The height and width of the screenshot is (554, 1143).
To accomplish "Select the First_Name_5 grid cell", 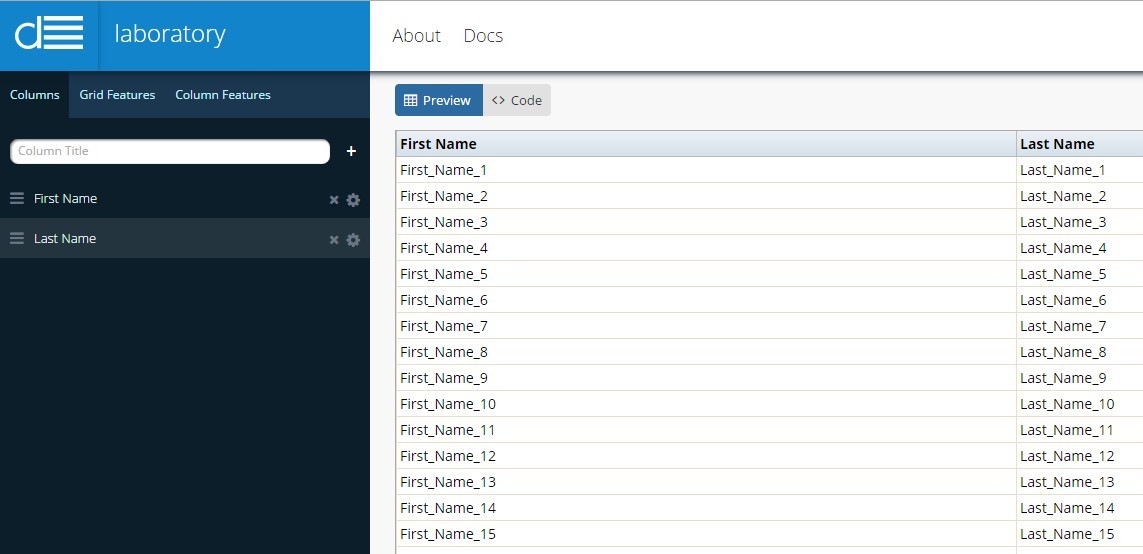I will (x=444, y=274).
